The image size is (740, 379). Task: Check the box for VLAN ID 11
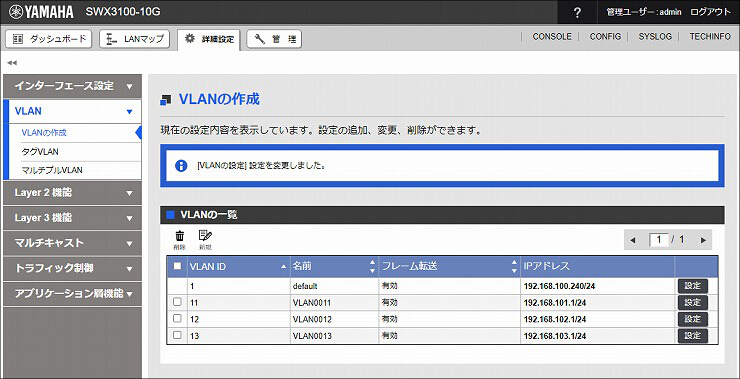(177, 302)
